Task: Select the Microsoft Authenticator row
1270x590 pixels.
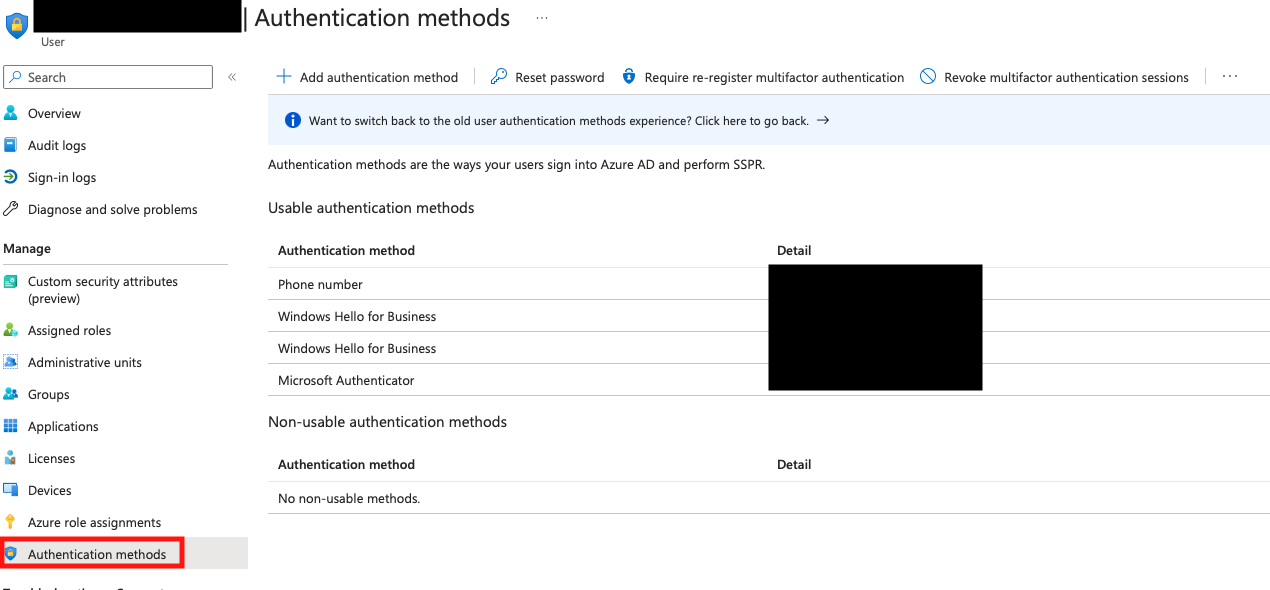Action: (x=769, y=380)
